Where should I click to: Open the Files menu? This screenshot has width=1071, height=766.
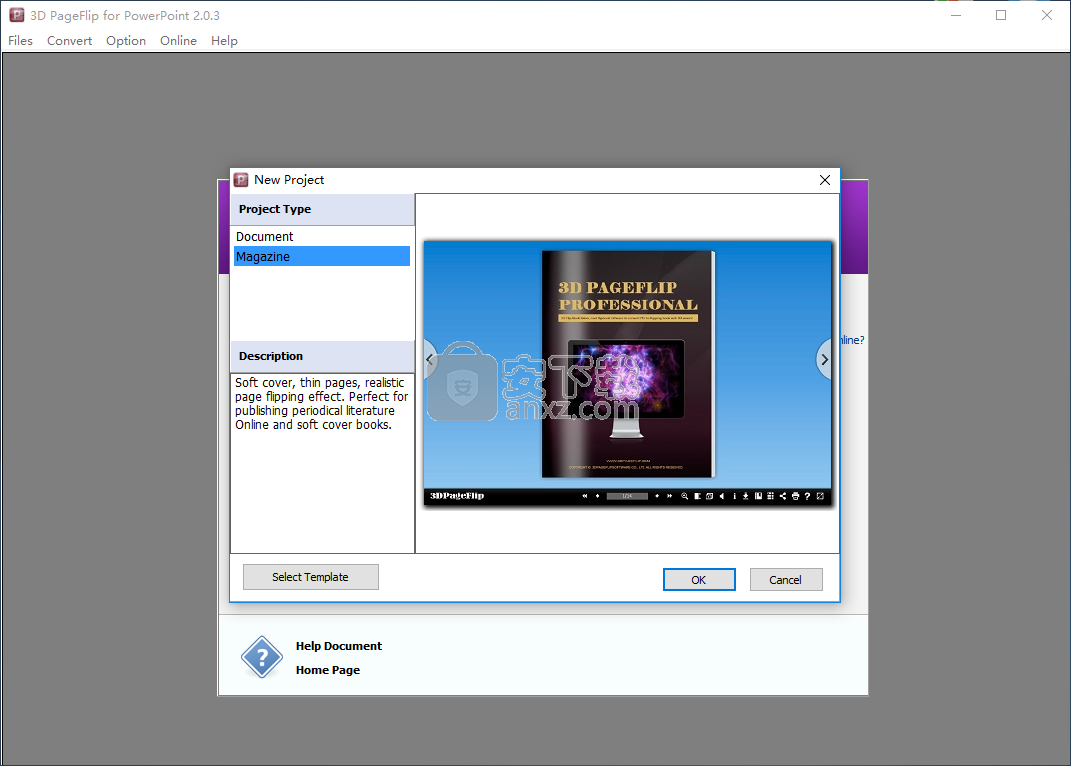click(20, 40)
